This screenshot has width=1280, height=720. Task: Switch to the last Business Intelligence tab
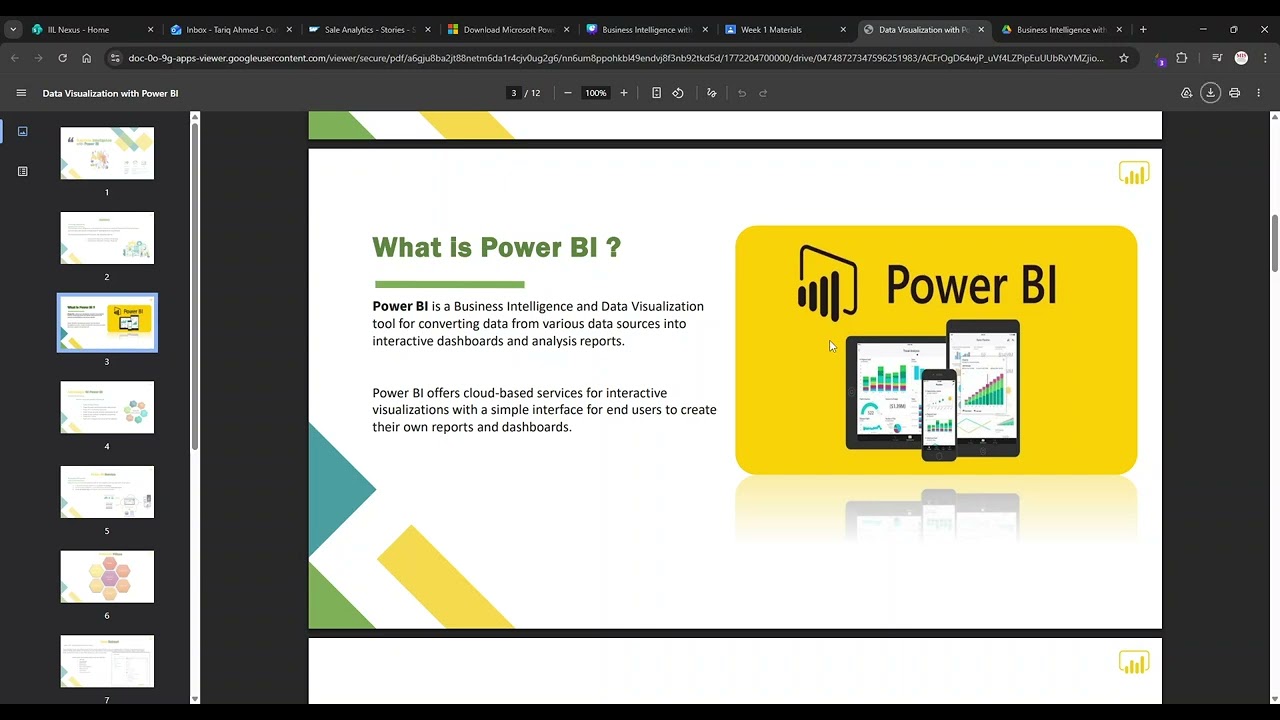click(x=1062, y=30)
